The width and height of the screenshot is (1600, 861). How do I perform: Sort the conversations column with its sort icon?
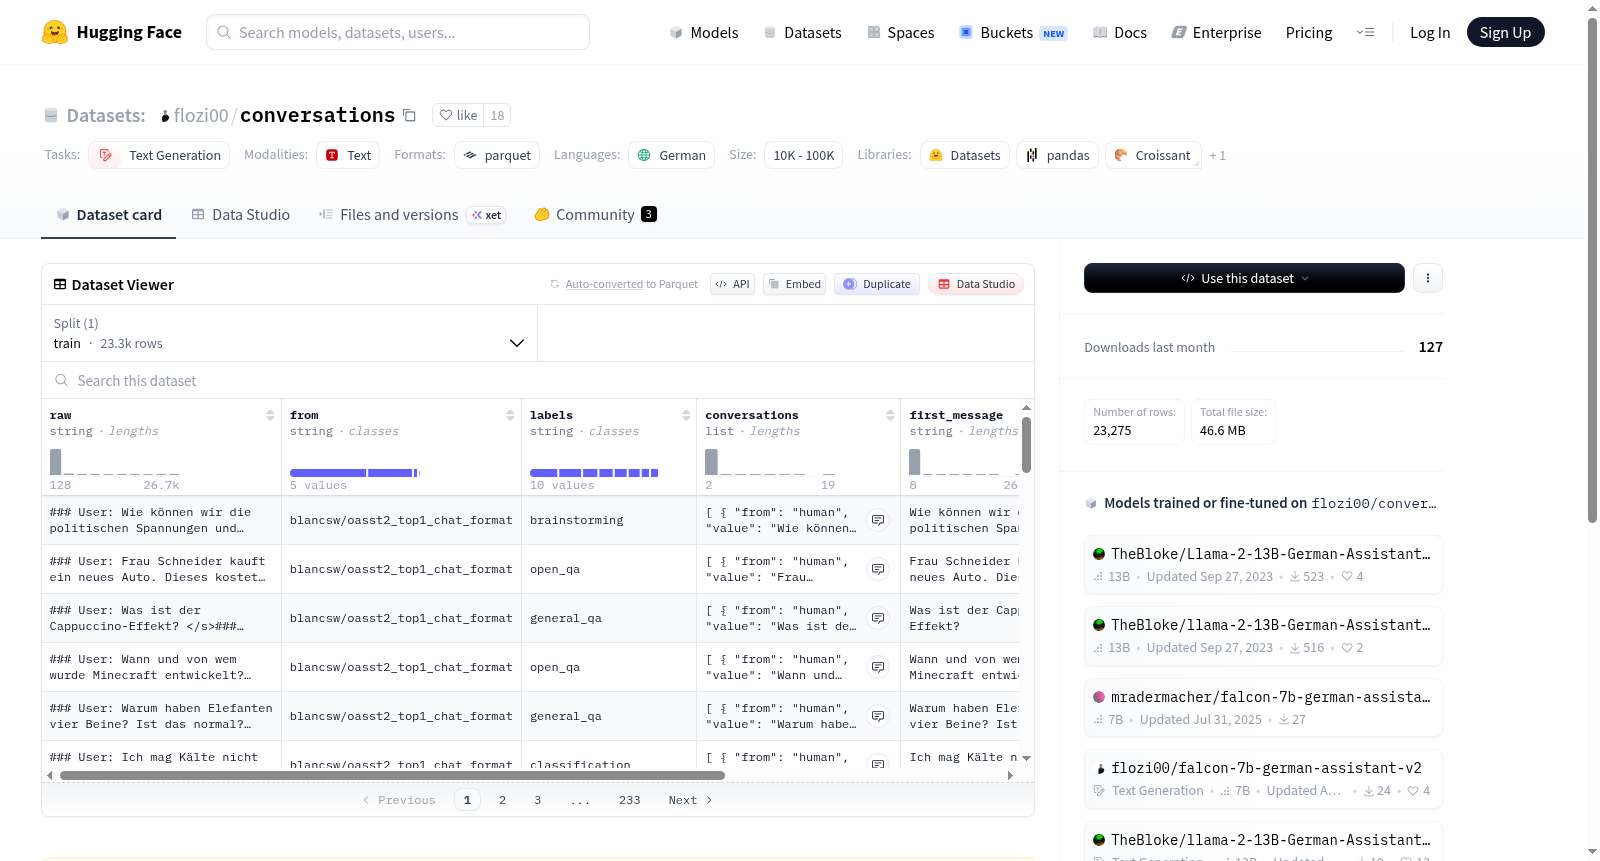890,415
